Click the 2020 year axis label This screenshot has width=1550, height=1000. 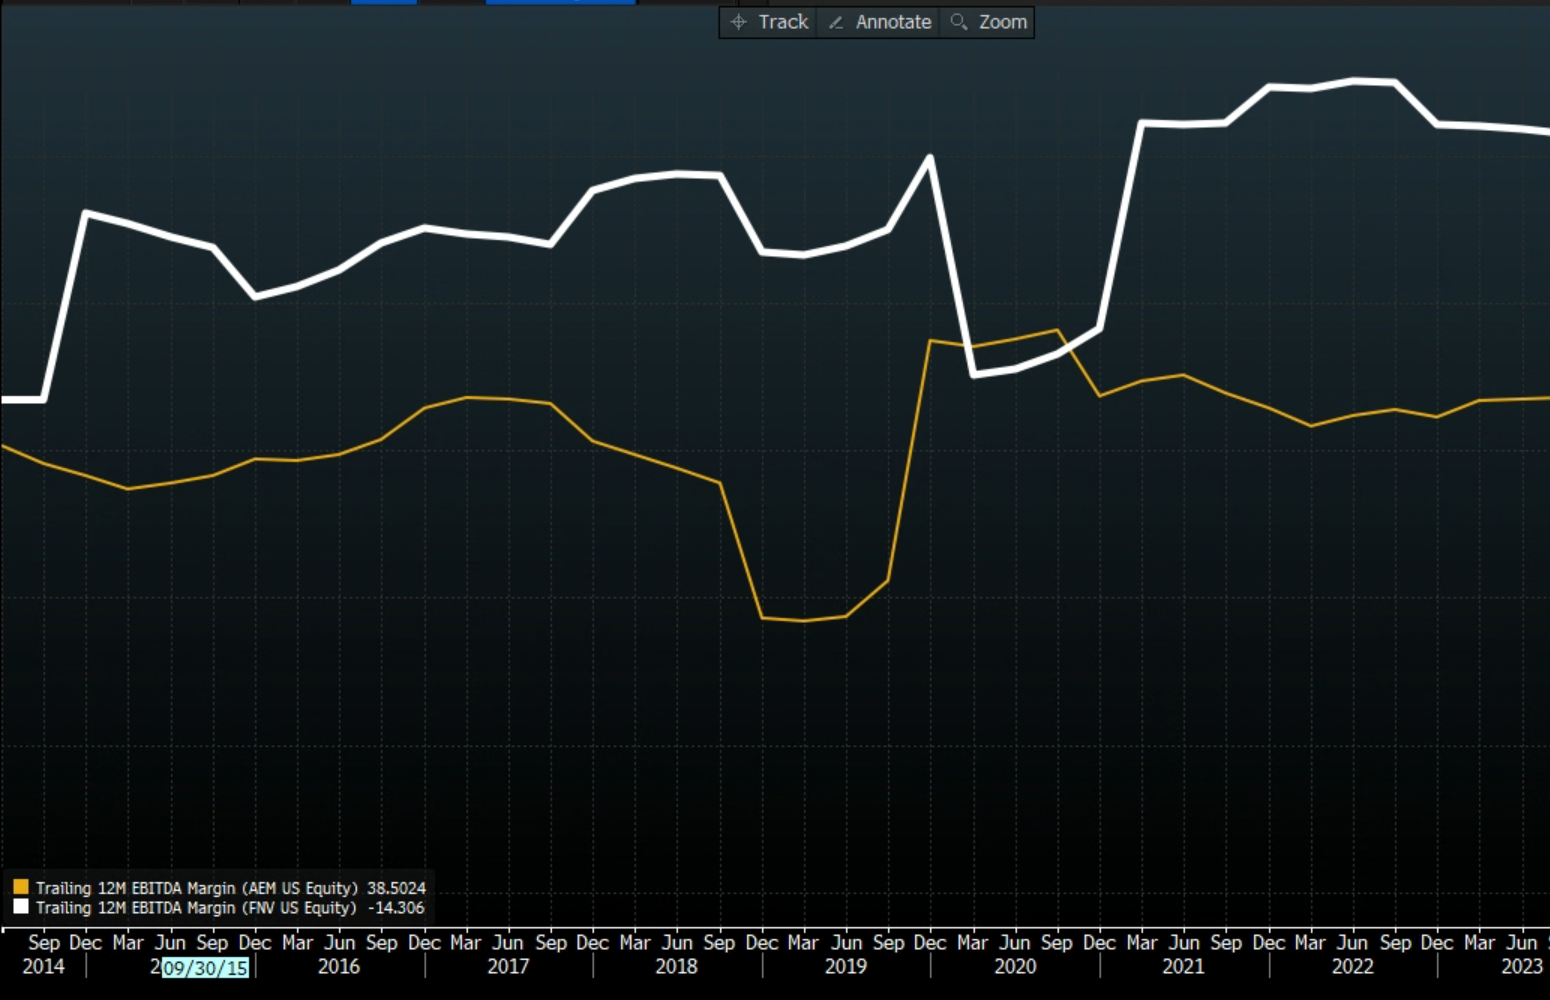1015,967
